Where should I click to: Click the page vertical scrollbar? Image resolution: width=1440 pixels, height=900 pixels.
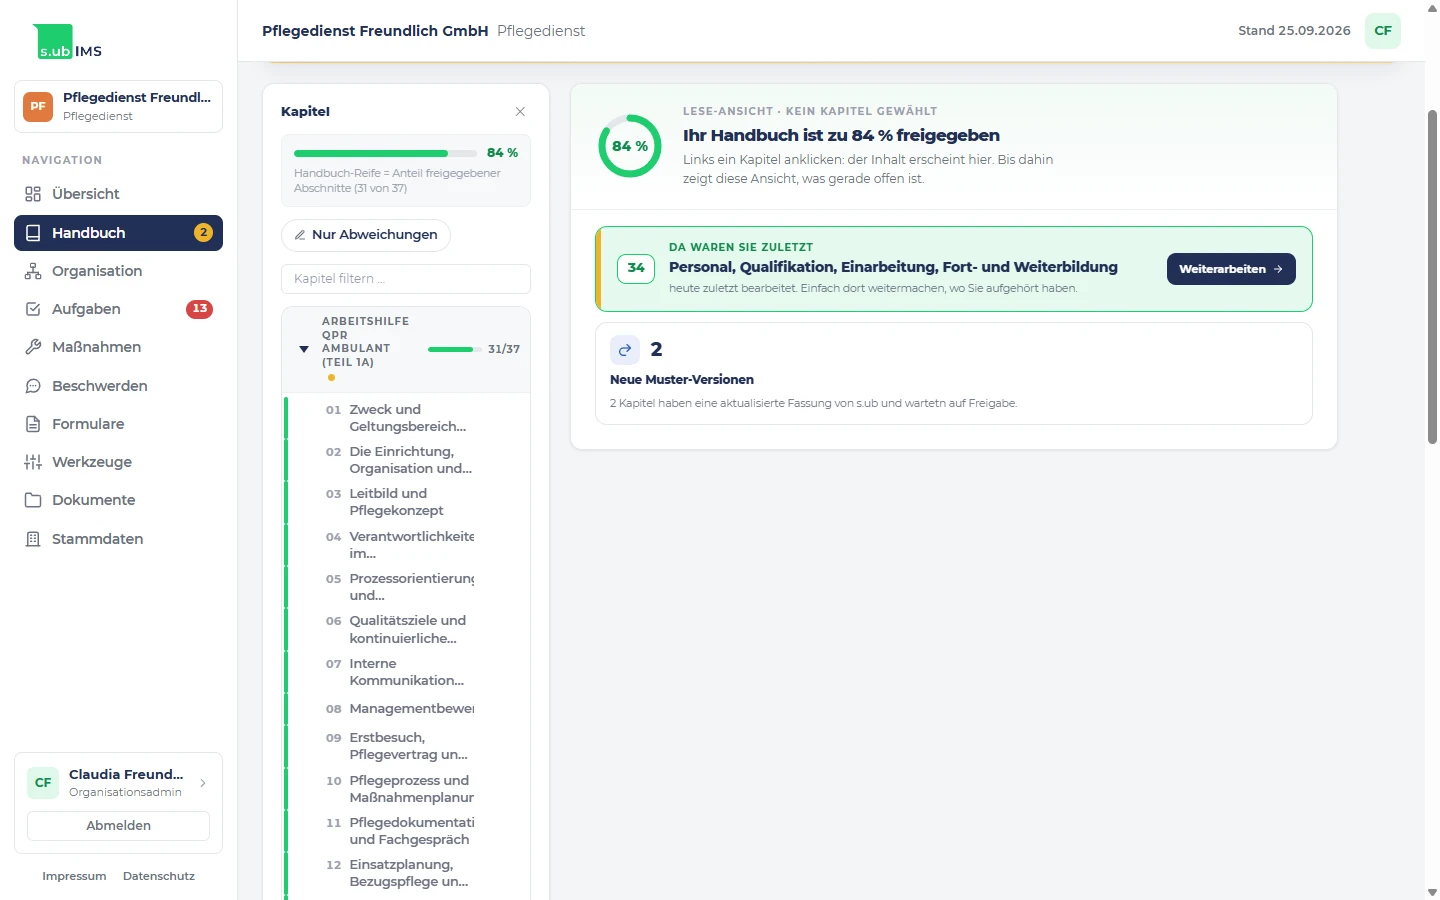1432,276
